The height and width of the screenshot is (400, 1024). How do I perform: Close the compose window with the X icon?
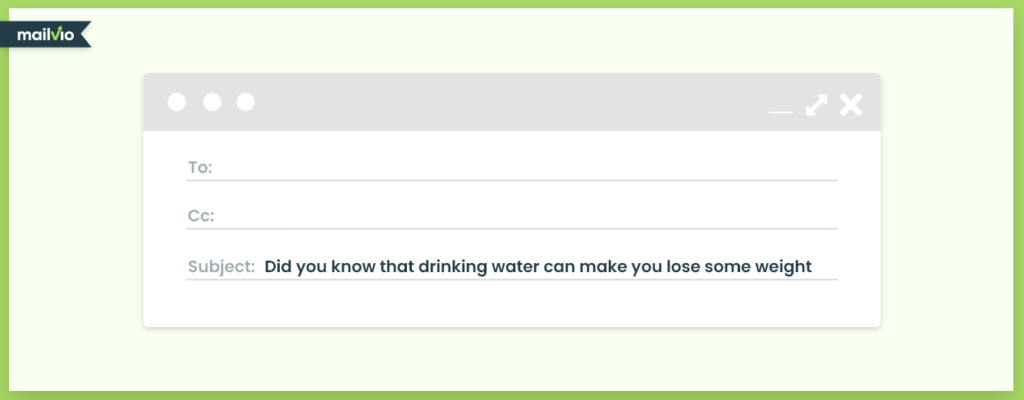pos(851,105)
